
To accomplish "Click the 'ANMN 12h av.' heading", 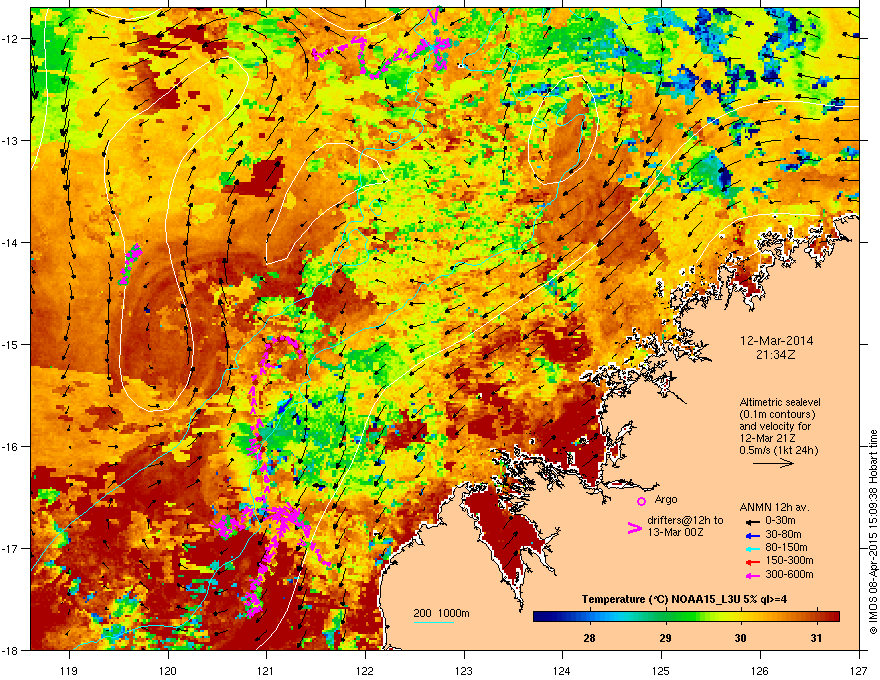I will pyautogui.click(x=774, y=508).
